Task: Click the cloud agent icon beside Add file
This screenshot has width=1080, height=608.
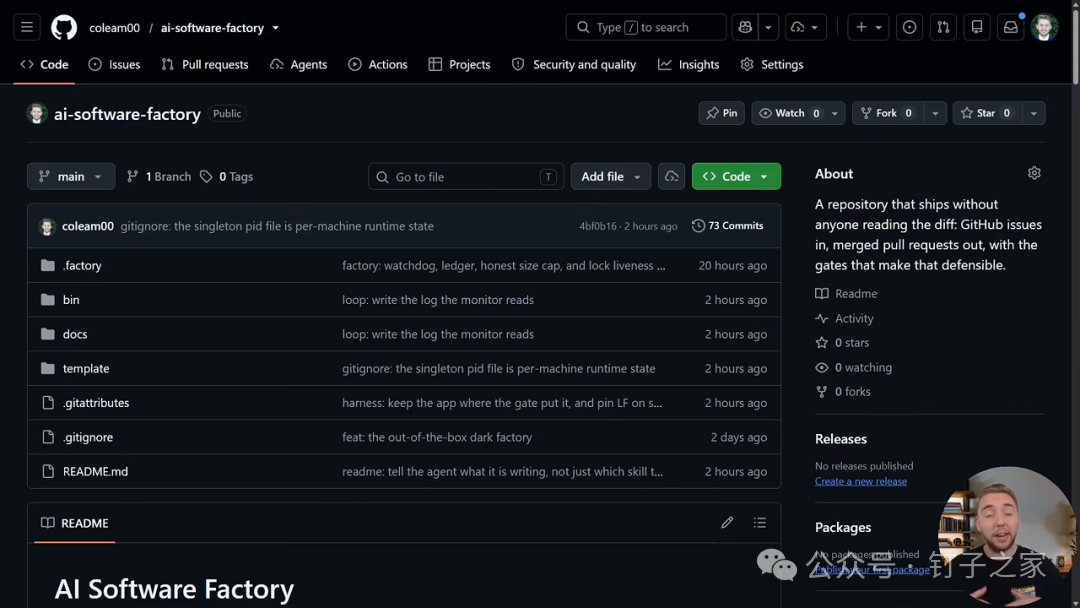Action: [672, 176]
